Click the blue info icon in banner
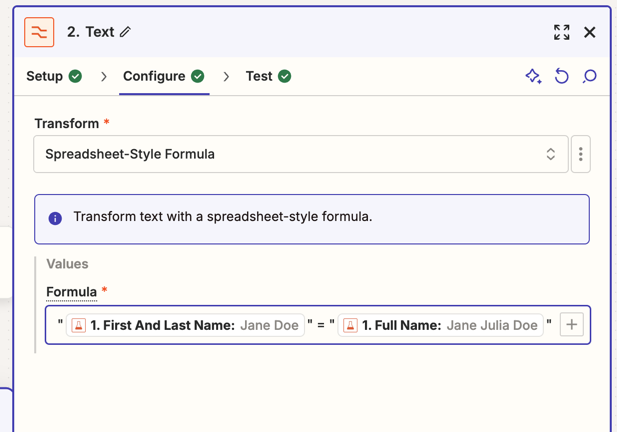The image size is (617, 432). pyautogui.click(x=55, y=218)
